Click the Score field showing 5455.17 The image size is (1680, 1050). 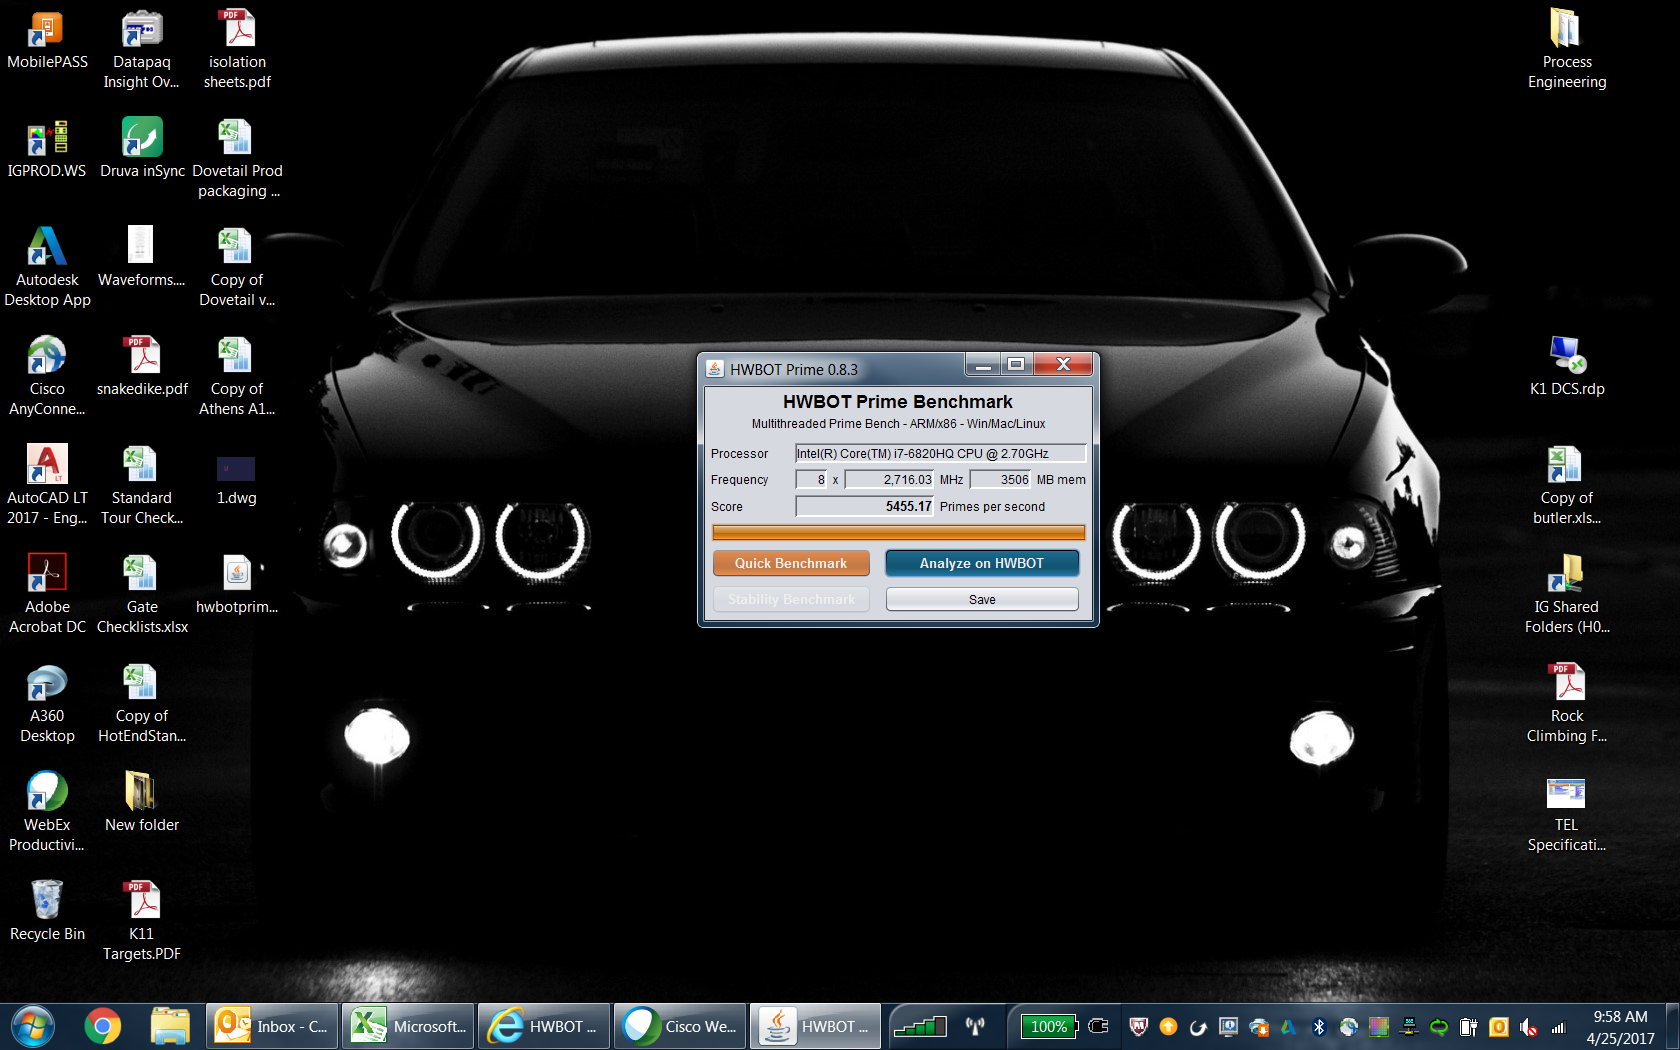click(x=864, y=506)
